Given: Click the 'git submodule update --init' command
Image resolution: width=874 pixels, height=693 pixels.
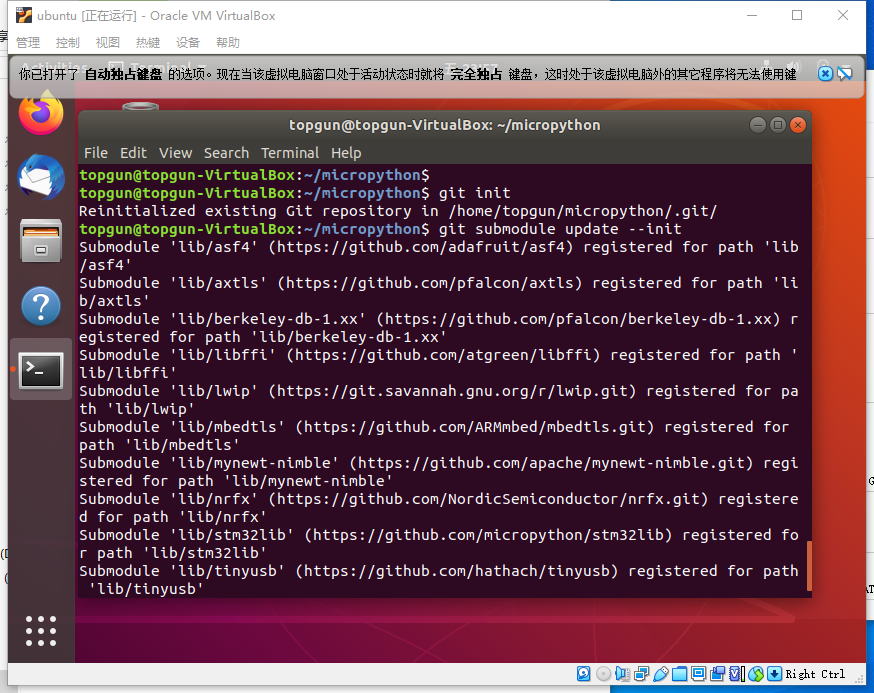Looking at the screenshot, I should coord(560,229).
